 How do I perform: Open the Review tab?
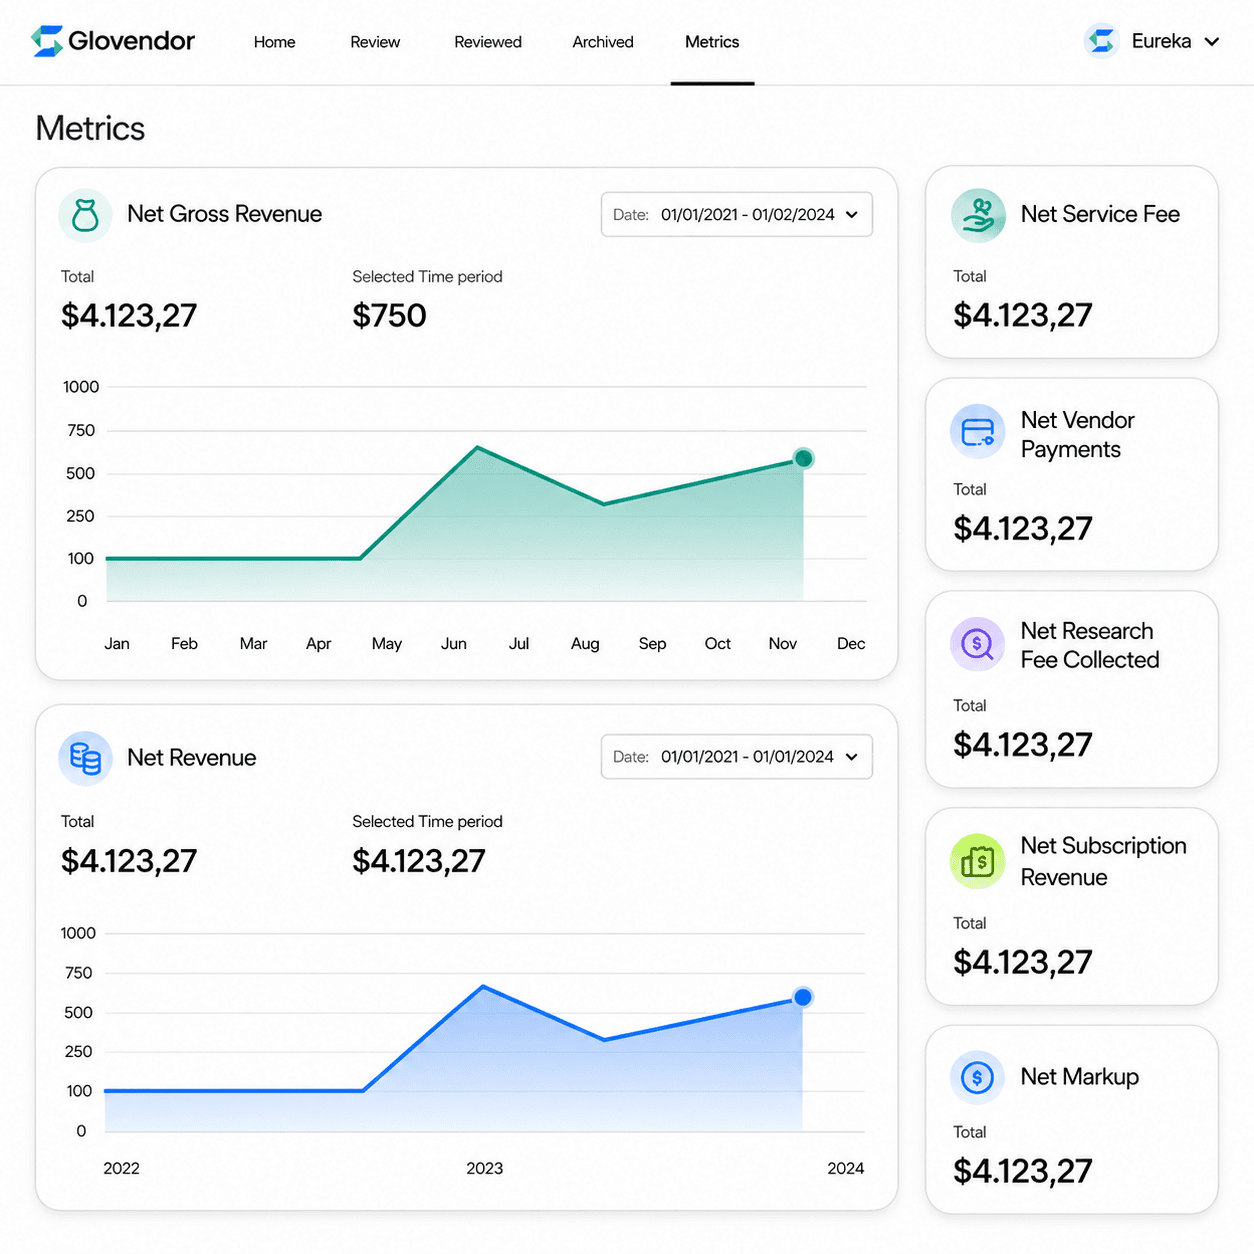[375, 42]
